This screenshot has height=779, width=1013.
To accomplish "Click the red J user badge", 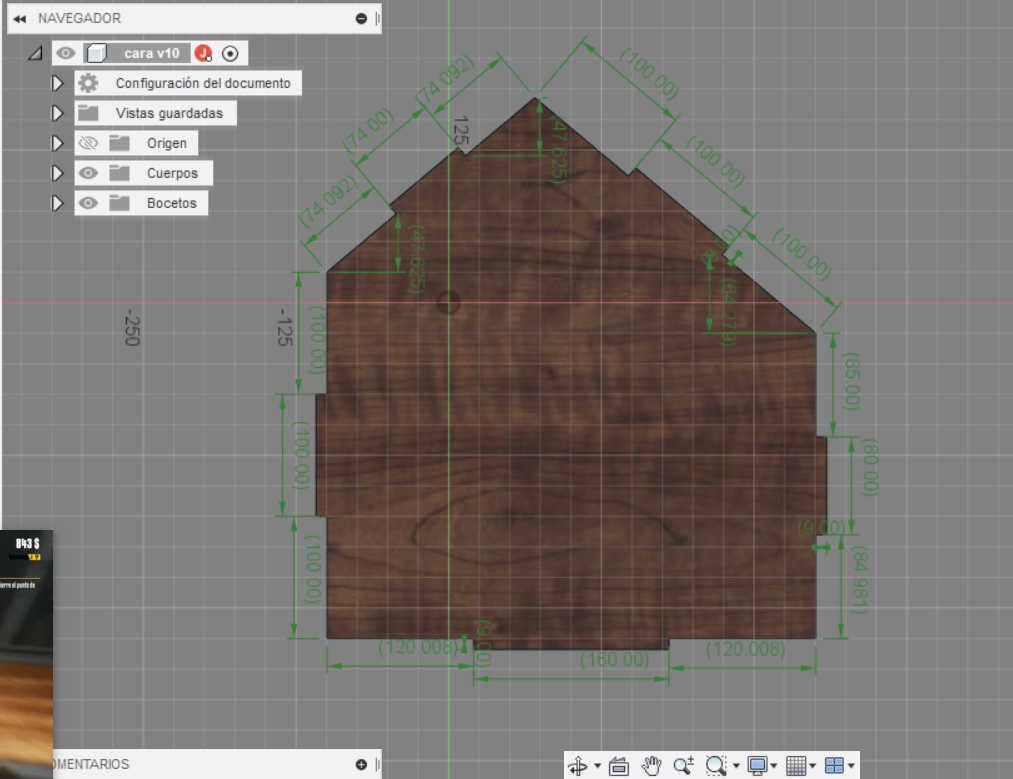I will point(204,53).
